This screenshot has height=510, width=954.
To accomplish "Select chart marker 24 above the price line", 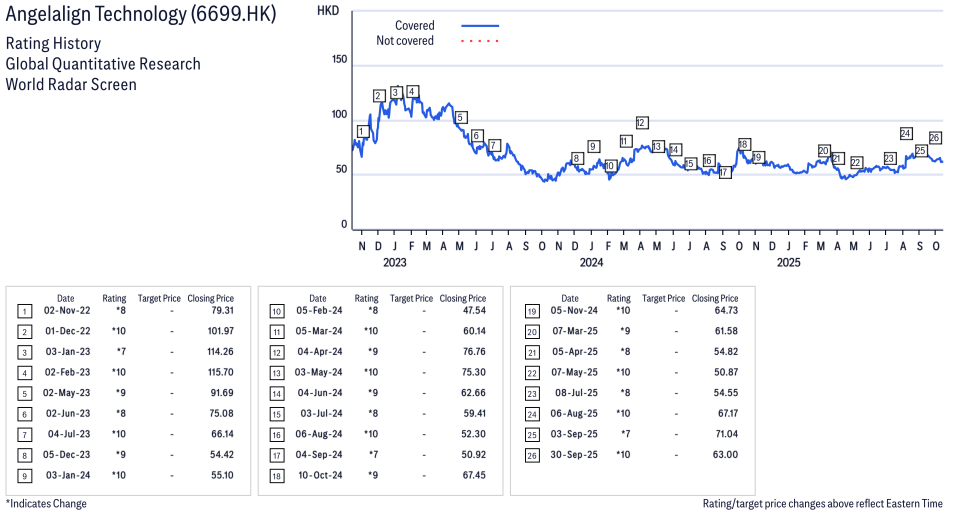I will pos(906,133).
